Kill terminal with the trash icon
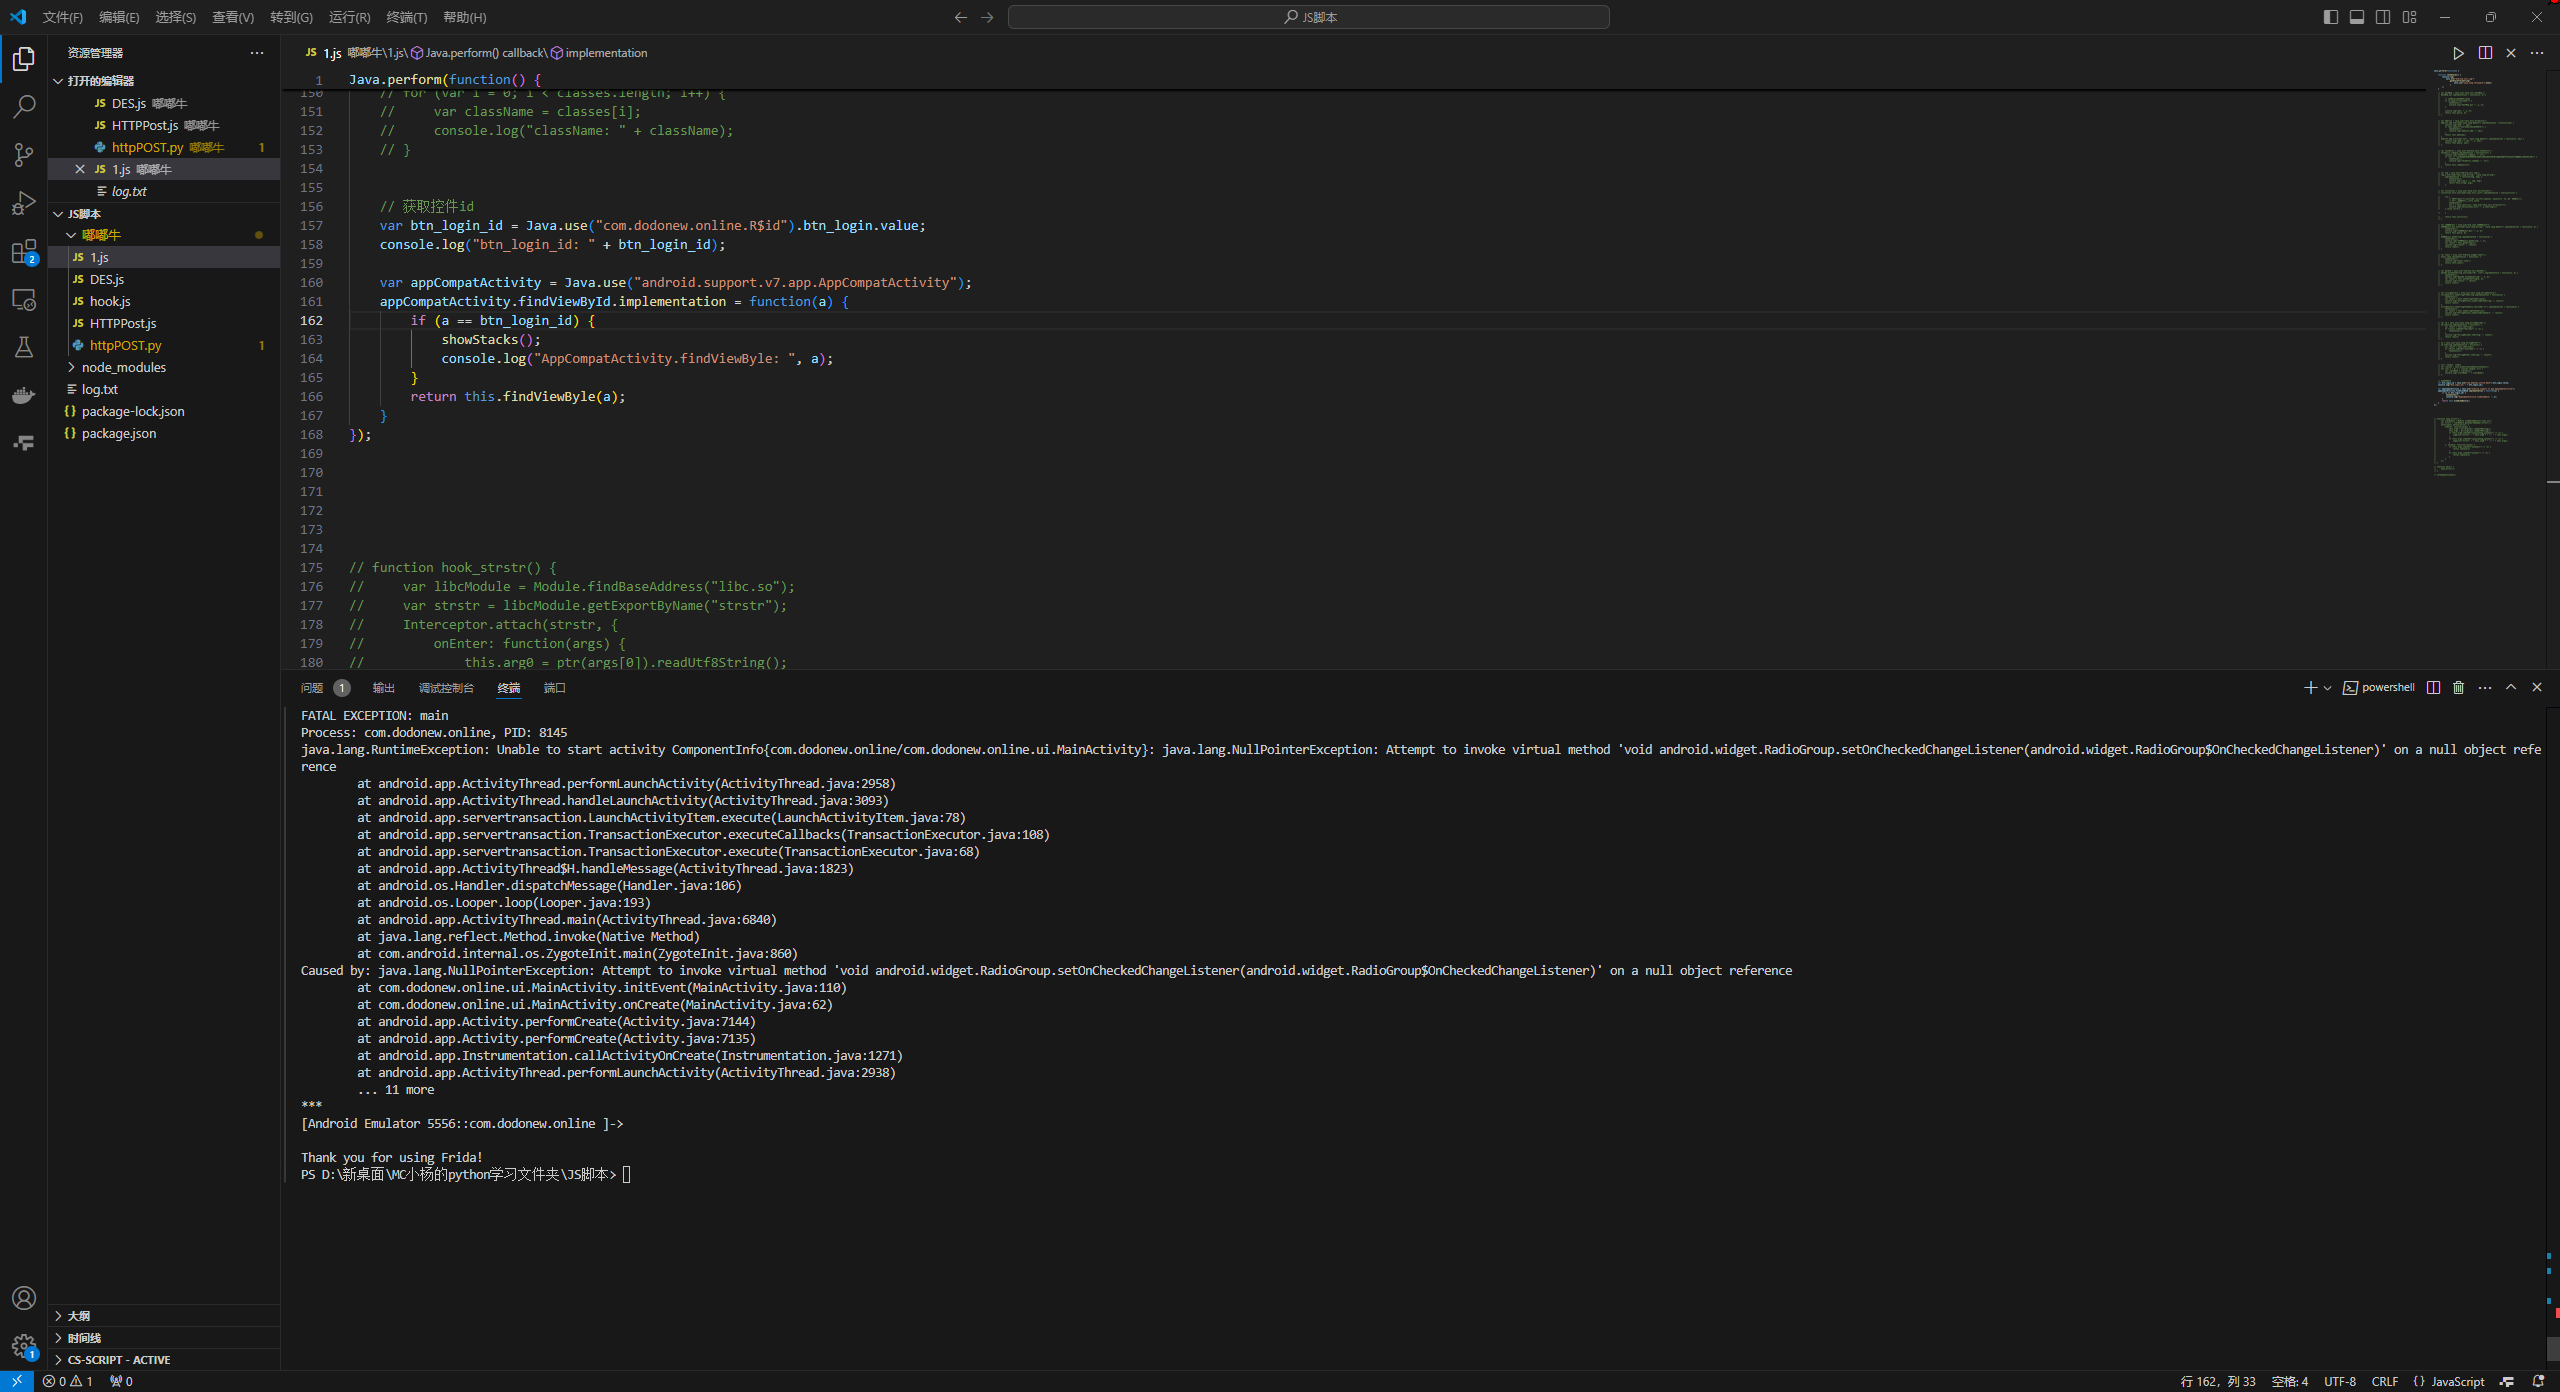 pos(2459,688)
